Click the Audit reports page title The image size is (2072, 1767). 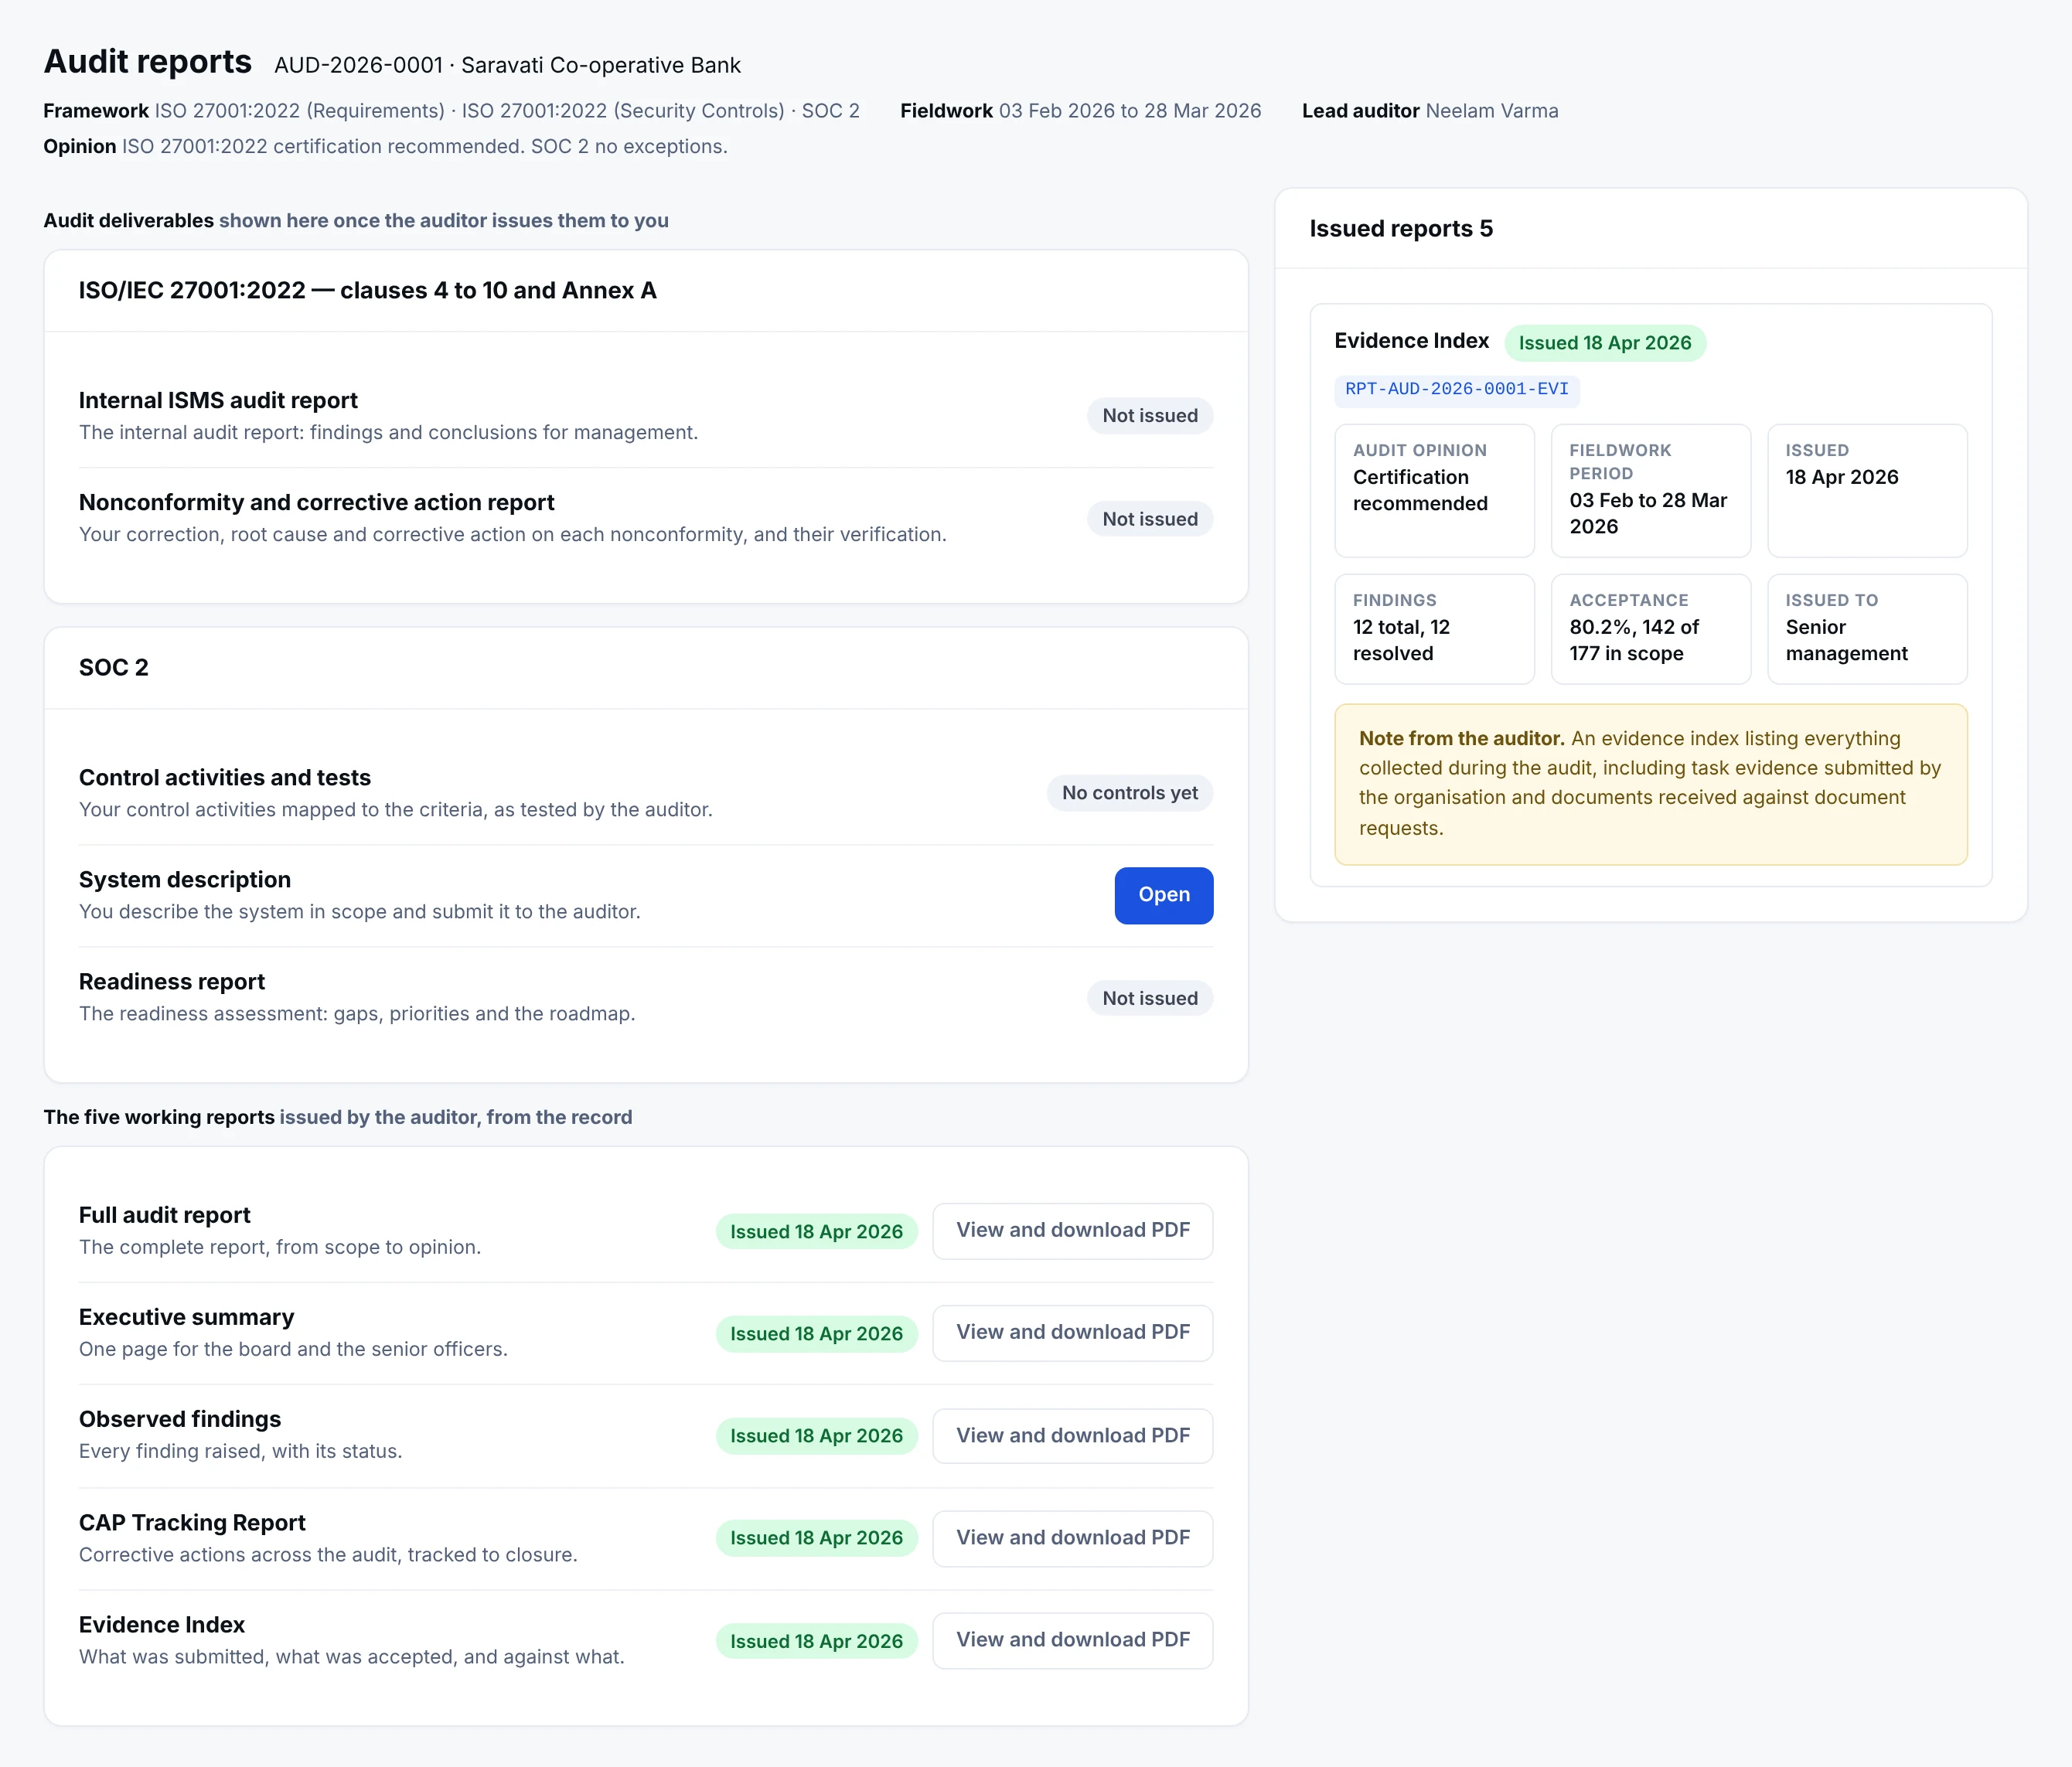[147, 62]
